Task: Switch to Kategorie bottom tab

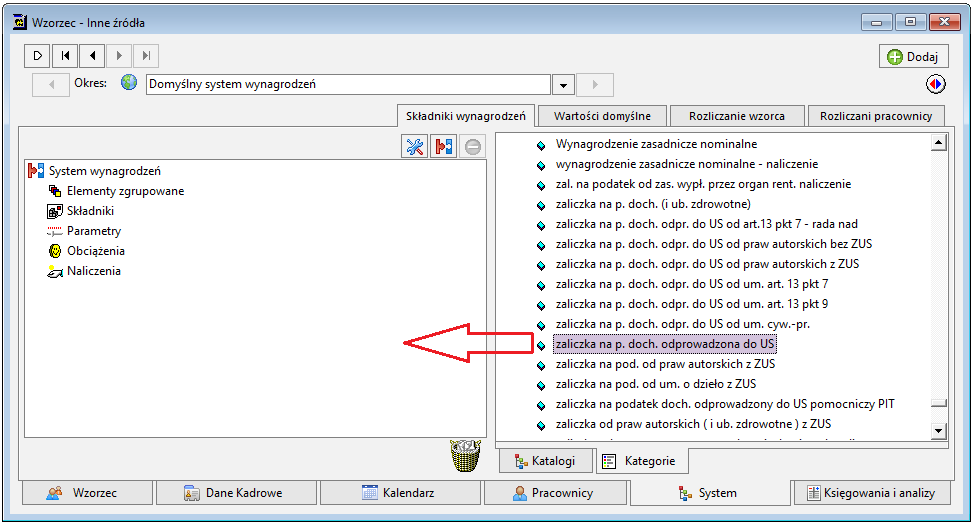Action: coord(641,461)
